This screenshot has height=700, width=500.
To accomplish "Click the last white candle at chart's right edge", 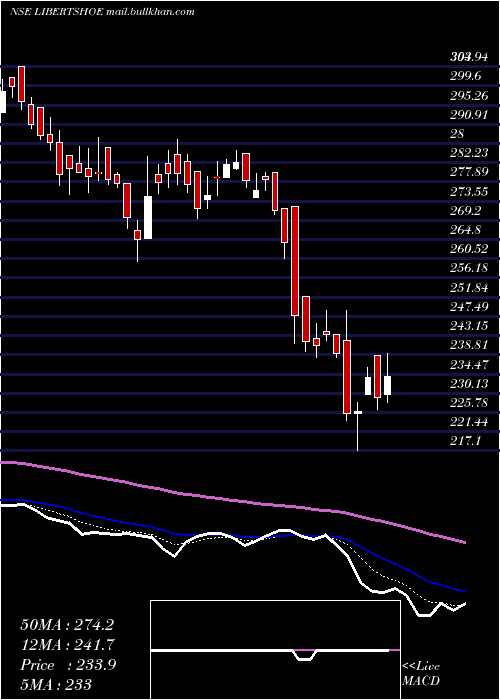I will click(388, 385).
